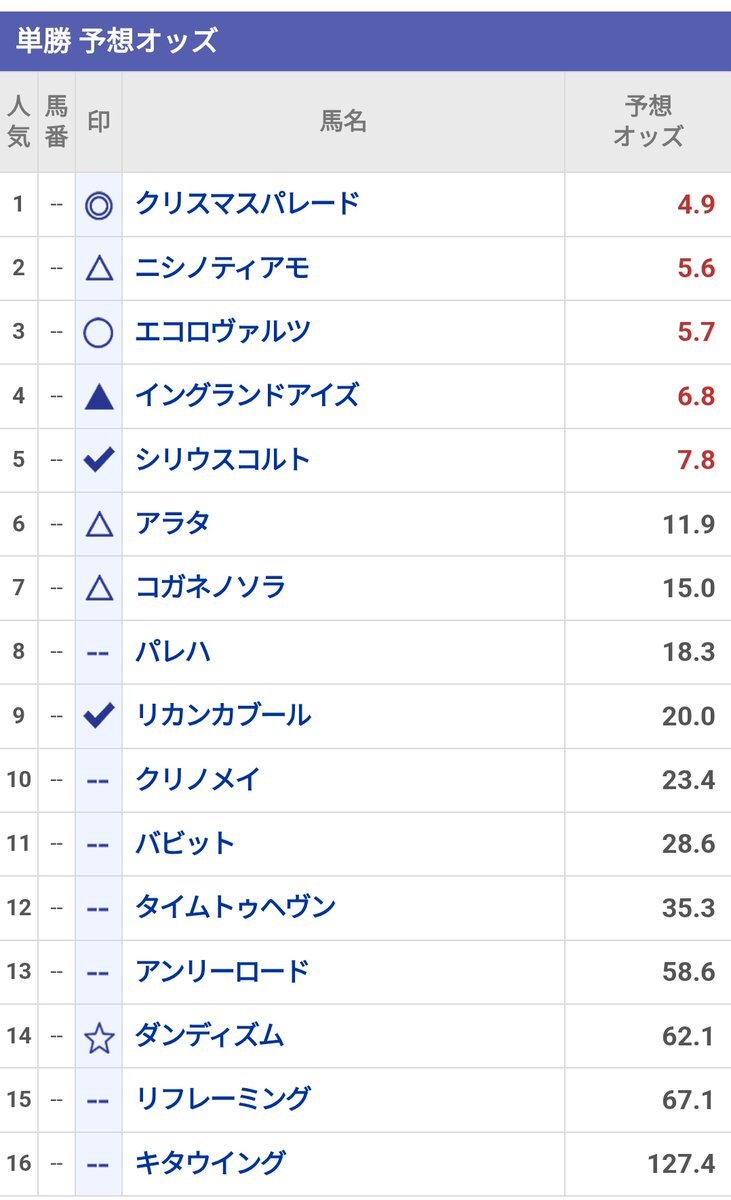Open horse link バビット

click(x=185, y=844)
